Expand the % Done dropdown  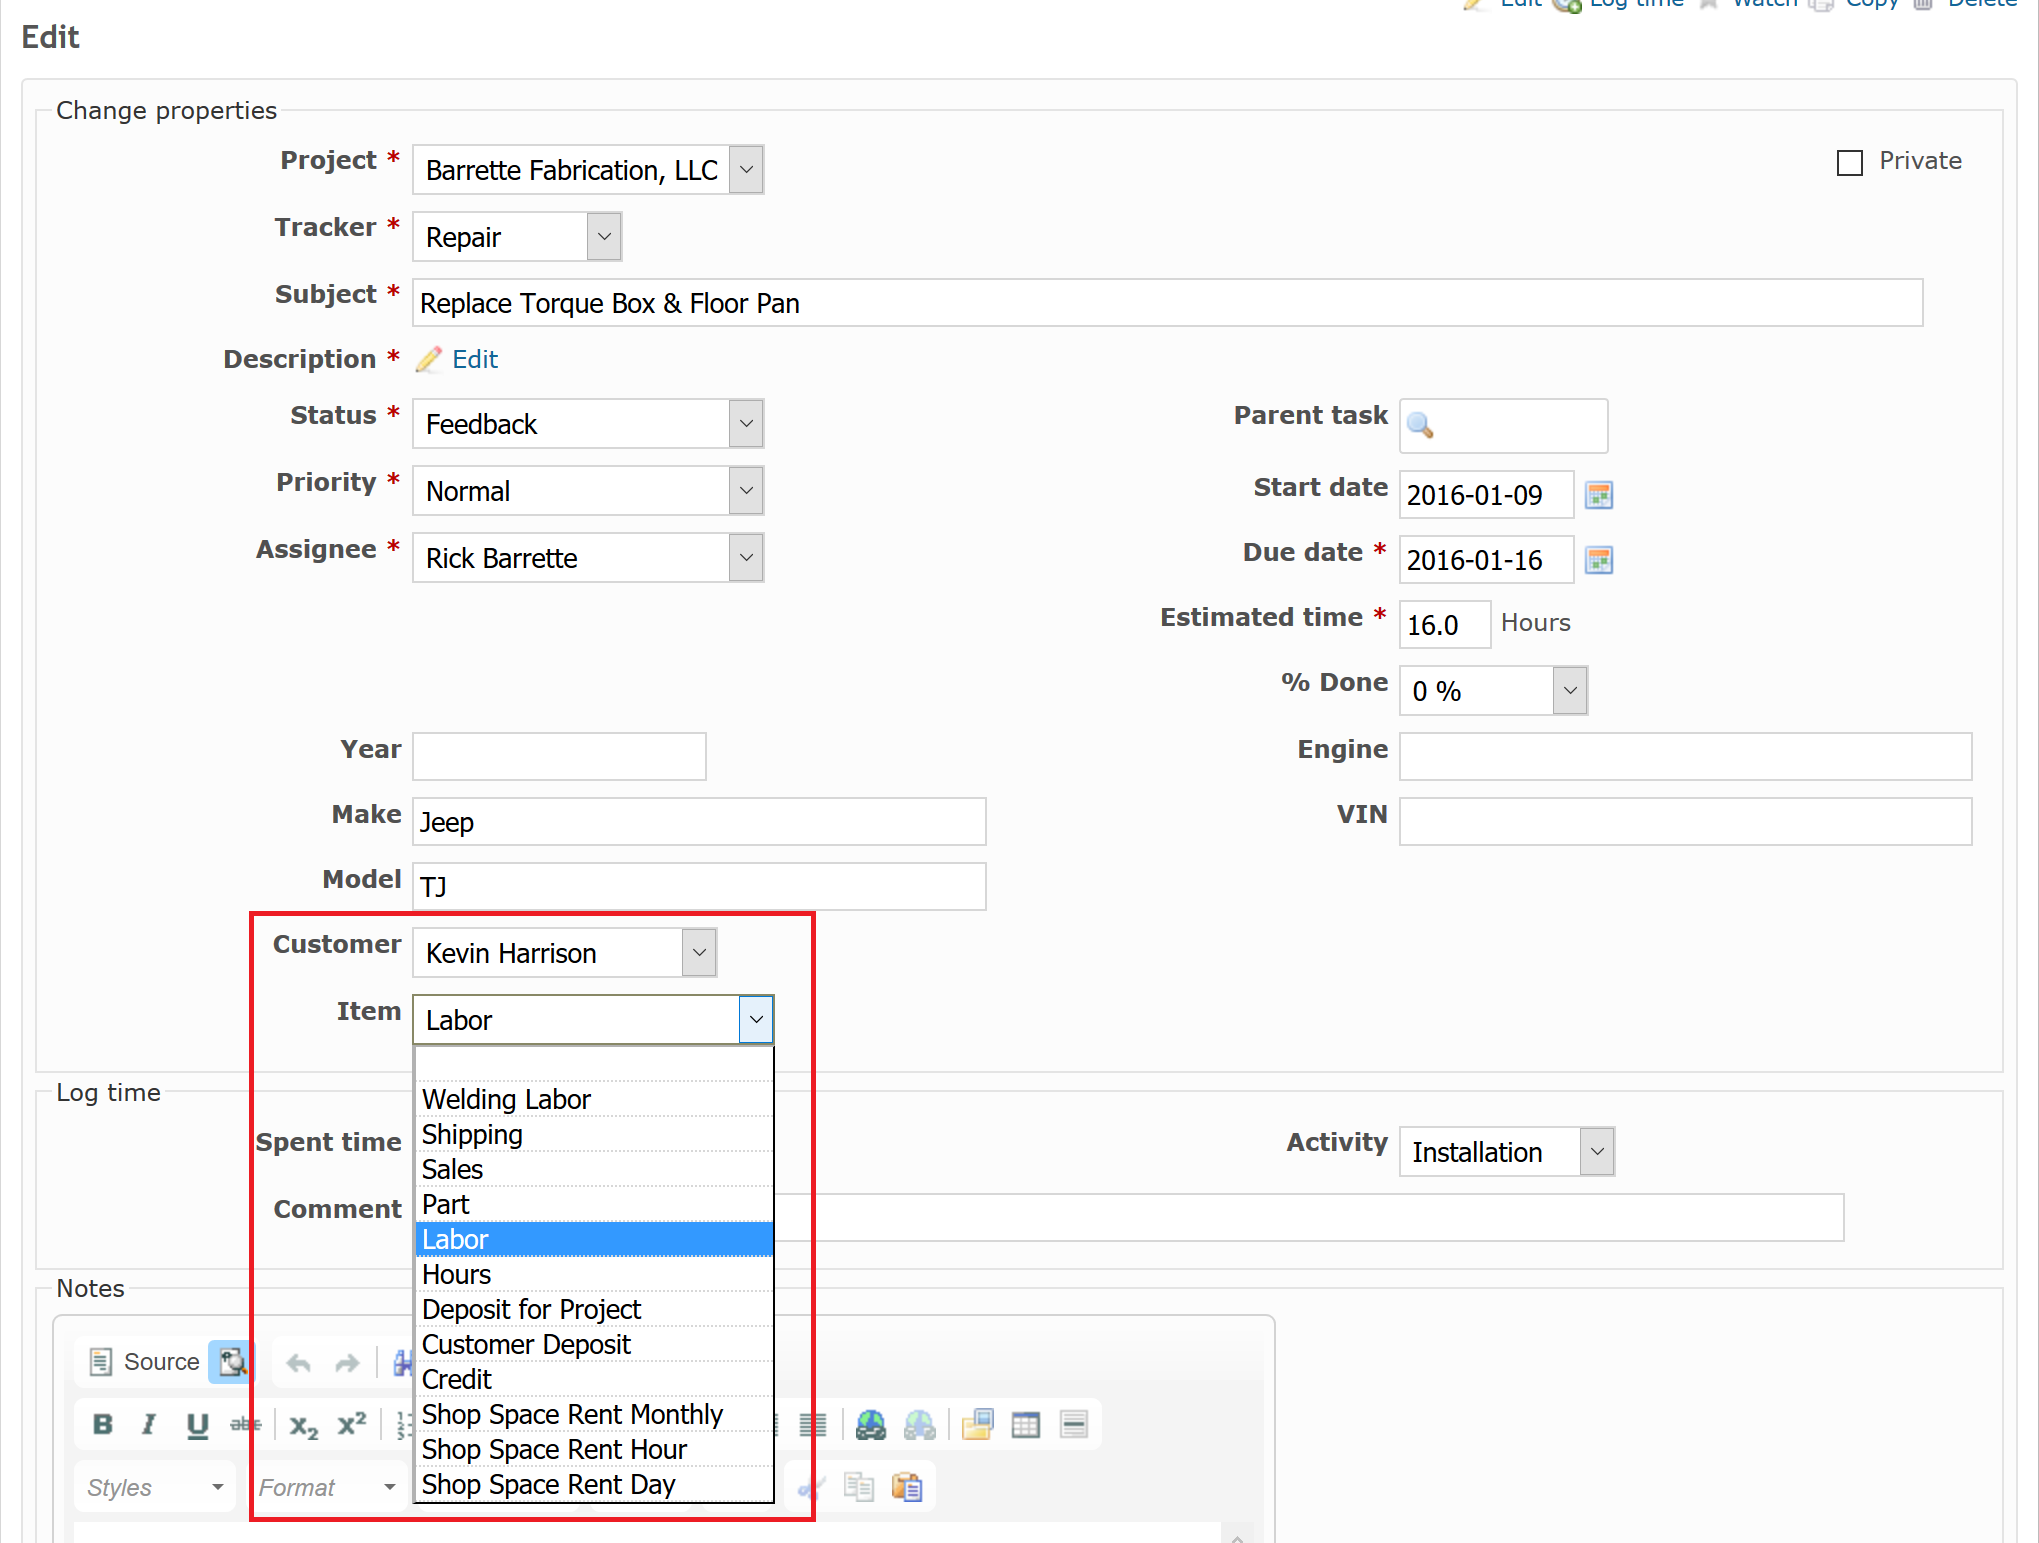click(1568, 690)
